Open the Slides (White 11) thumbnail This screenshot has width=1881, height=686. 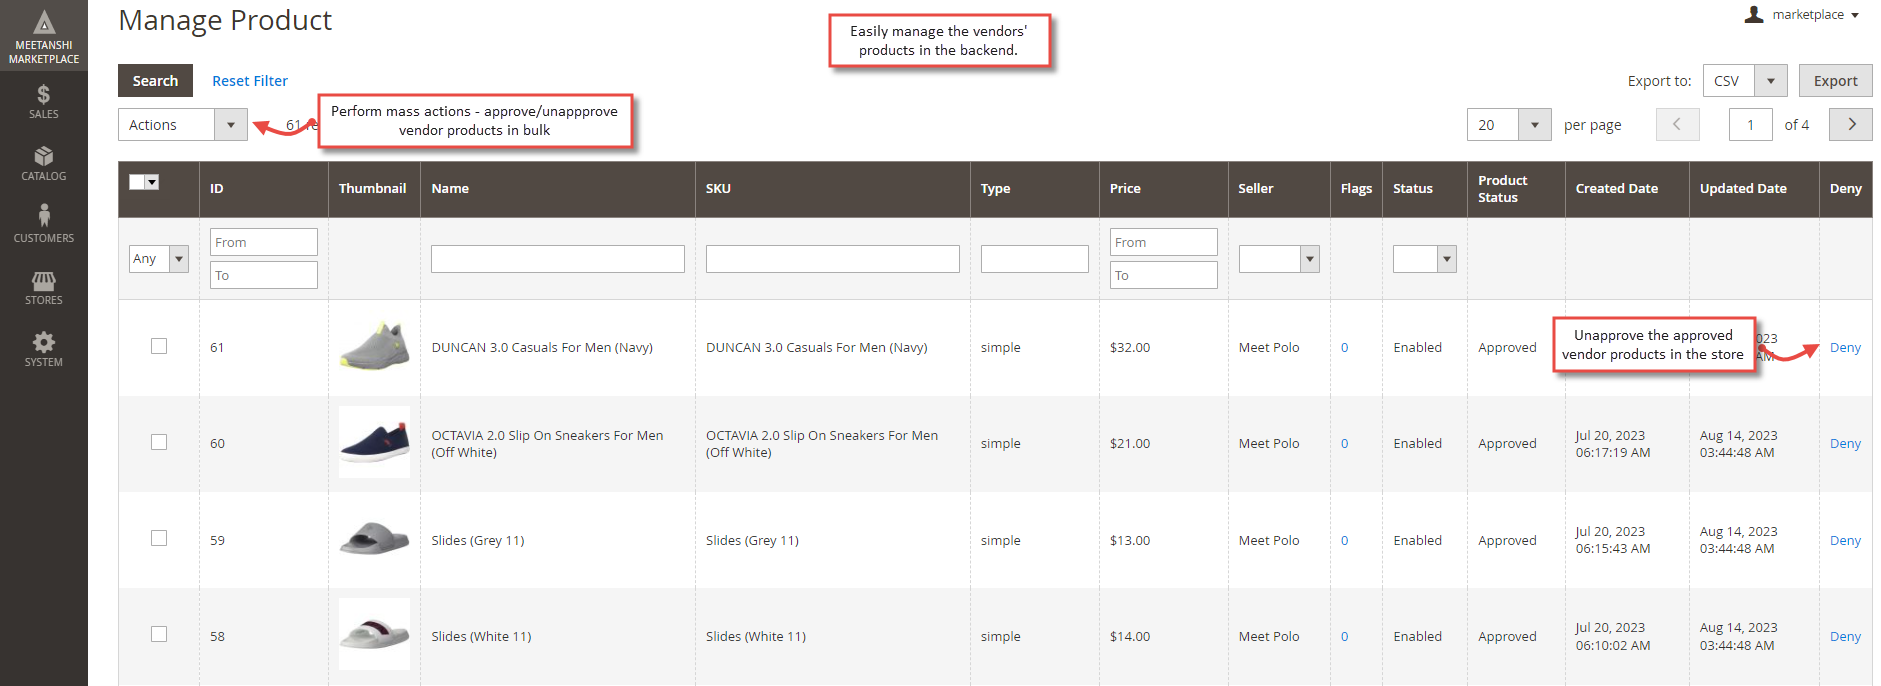tap(375, 634)
